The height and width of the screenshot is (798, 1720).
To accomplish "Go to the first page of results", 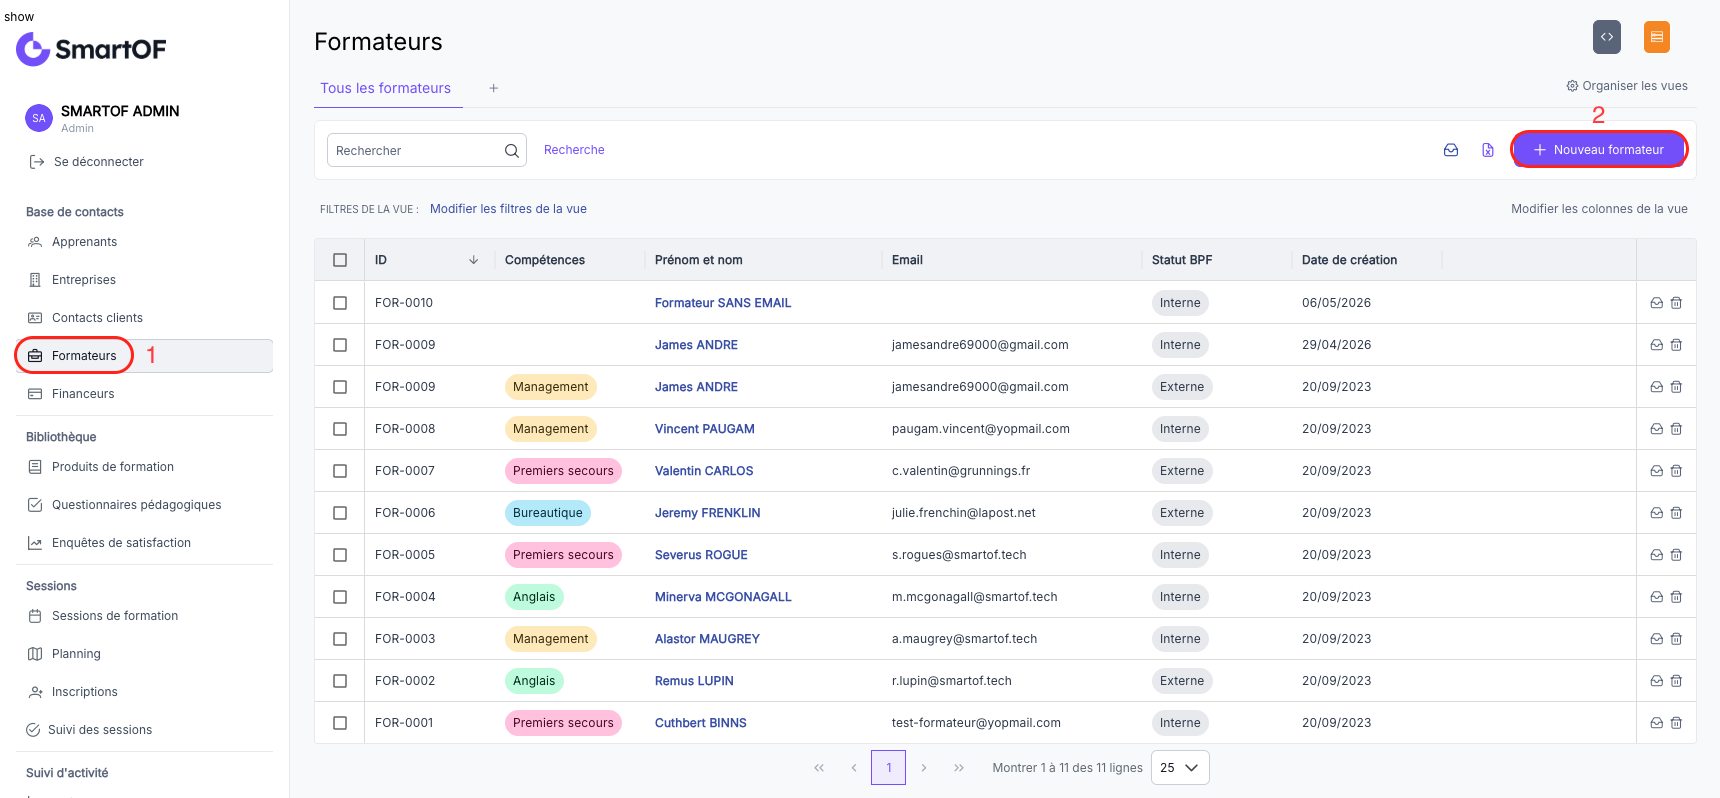I will 819,768.
